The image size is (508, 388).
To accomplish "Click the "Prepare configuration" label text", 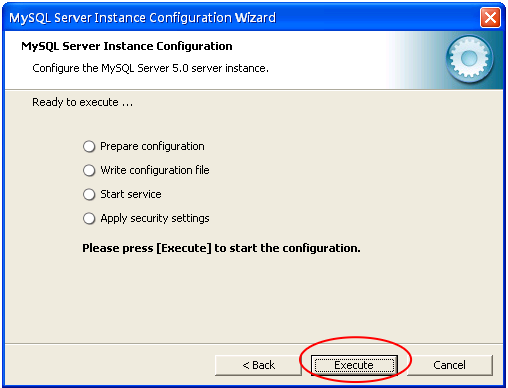I will [152, 146].
